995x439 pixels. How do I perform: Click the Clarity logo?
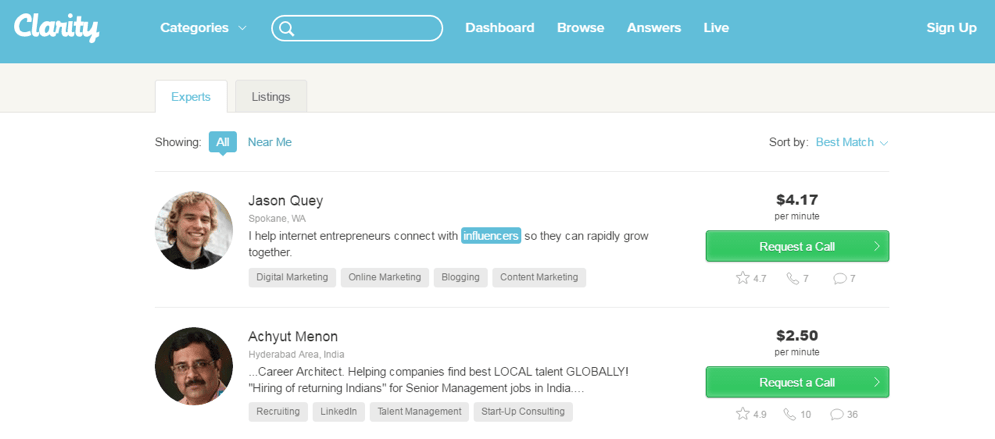tap(56, 27)
